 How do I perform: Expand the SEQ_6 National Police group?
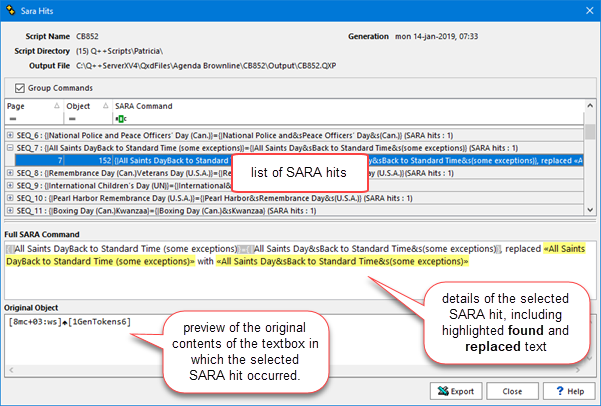[x=10, y=135]
